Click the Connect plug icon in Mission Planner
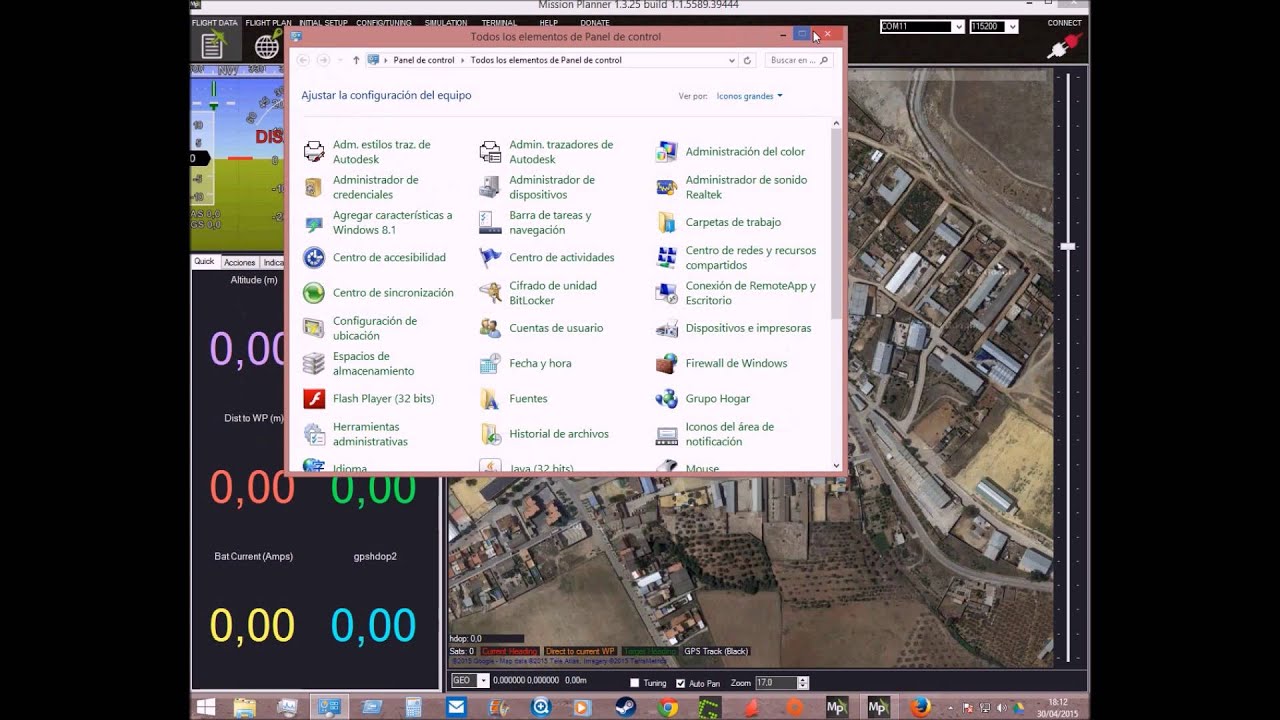1280x720 pixels. click(1064, 45)
